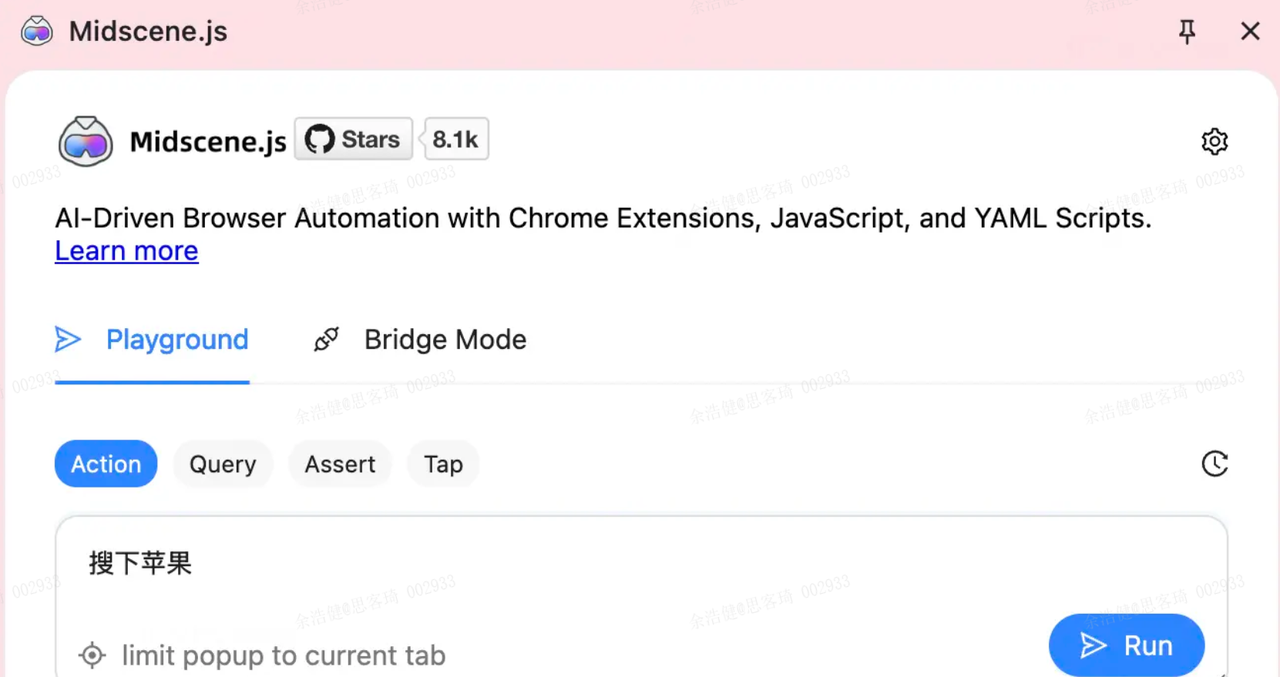
Task: Select the Query mode option
Action: coord(223,464)
